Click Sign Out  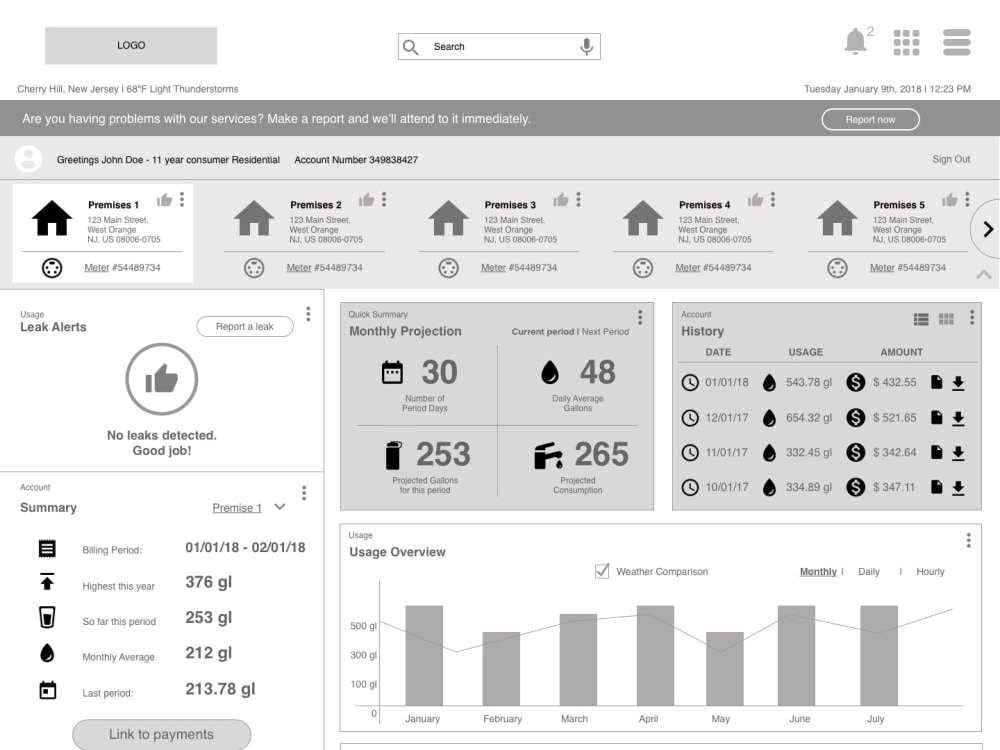[x=951, y=159]
